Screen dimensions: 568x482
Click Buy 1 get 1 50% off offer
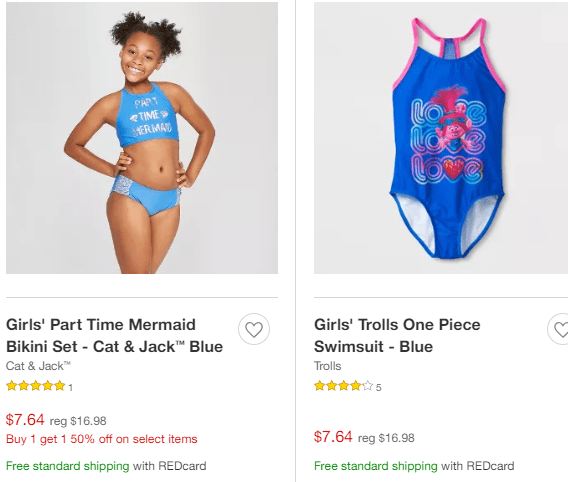point(102,439)
